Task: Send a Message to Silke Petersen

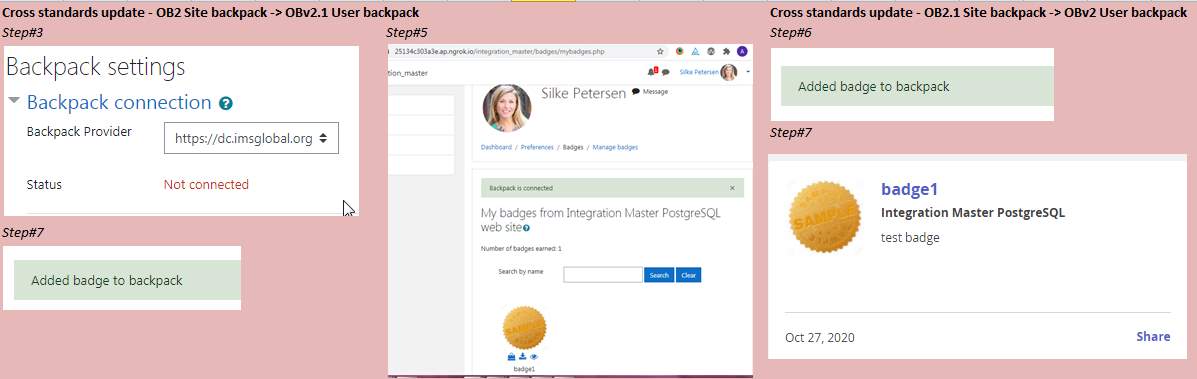Action: pyautogui.click(x=650, y=92)
